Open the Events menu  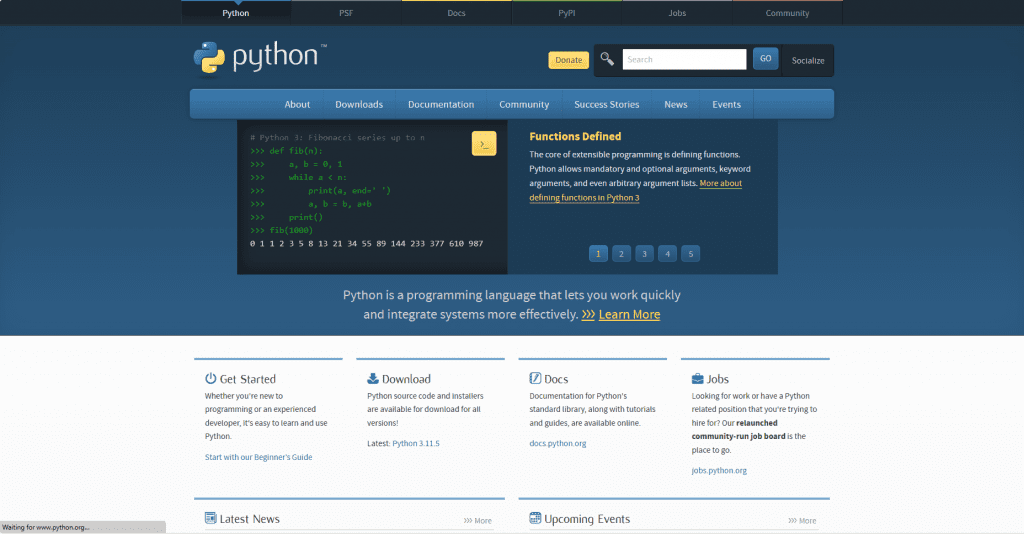(726, 104)
